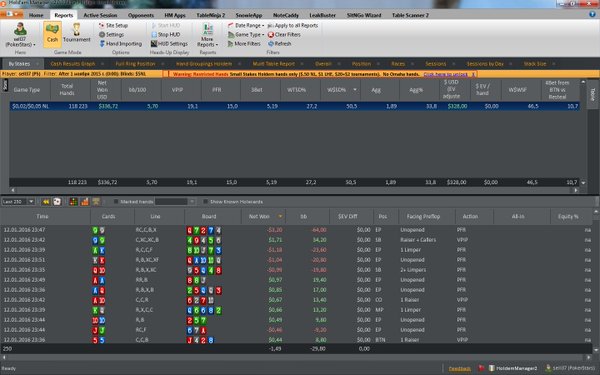This screenshot has width=600, height=375.
Task: Open the Settings gear option
Action: coord(111,34)
